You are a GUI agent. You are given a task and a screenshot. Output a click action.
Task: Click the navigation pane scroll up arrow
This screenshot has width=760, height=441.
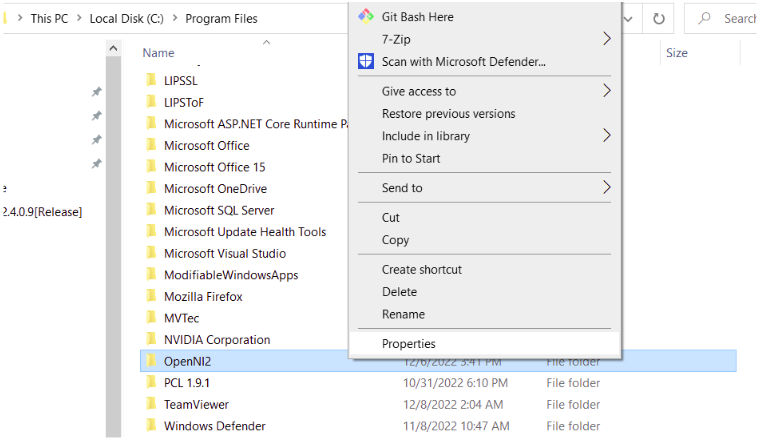113,48
